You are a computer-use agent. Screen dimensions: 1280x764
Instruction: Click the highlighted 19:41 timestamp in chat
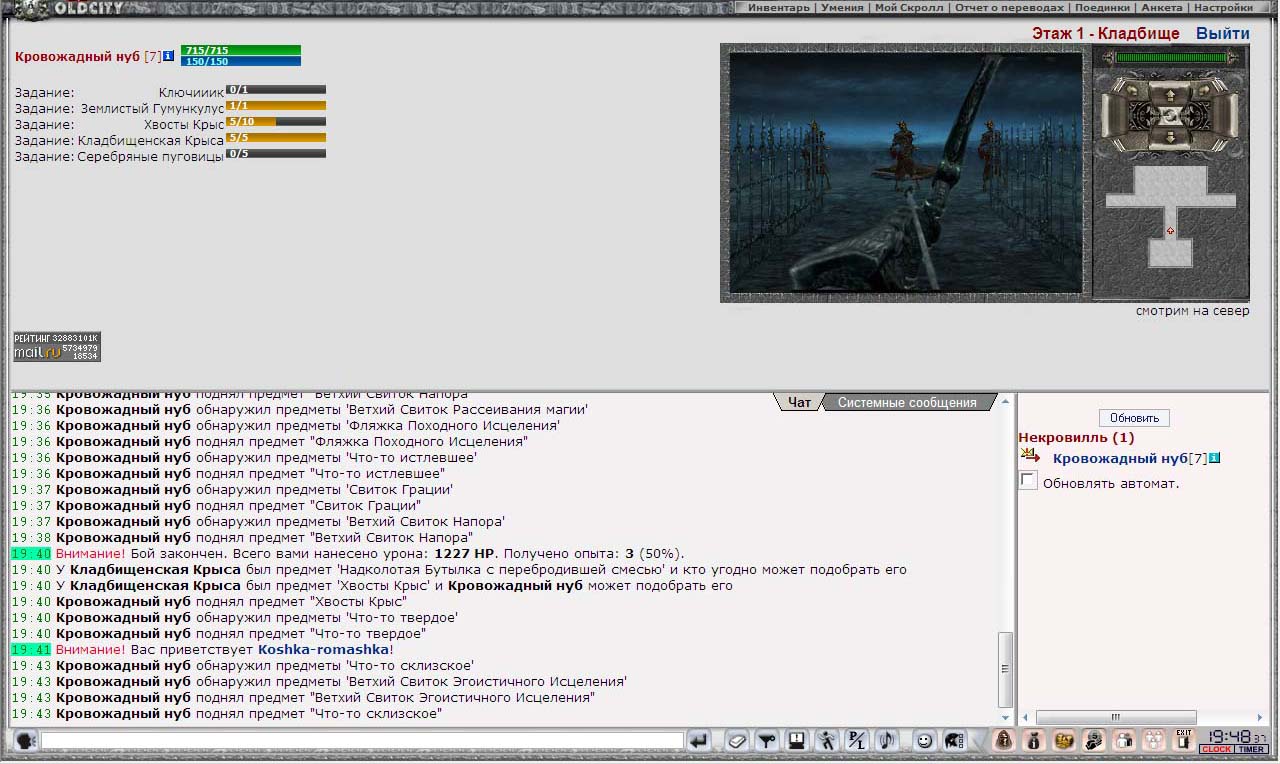(x=31, y=649)
